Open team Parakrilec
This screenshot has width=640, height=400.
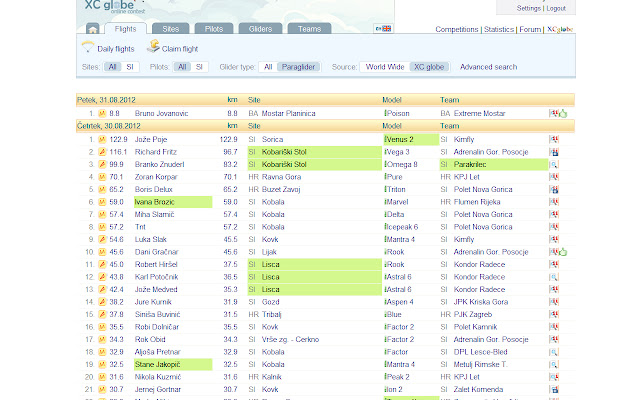click(x=470, y=164)
